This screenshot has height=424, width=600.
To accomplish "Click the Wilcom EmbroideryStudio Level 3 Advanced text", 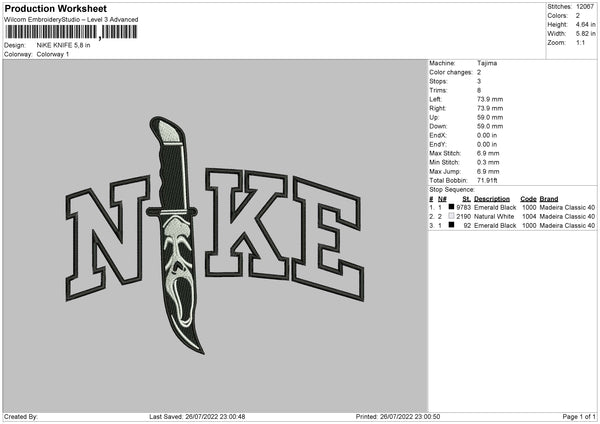I will (x=71, y=20).
